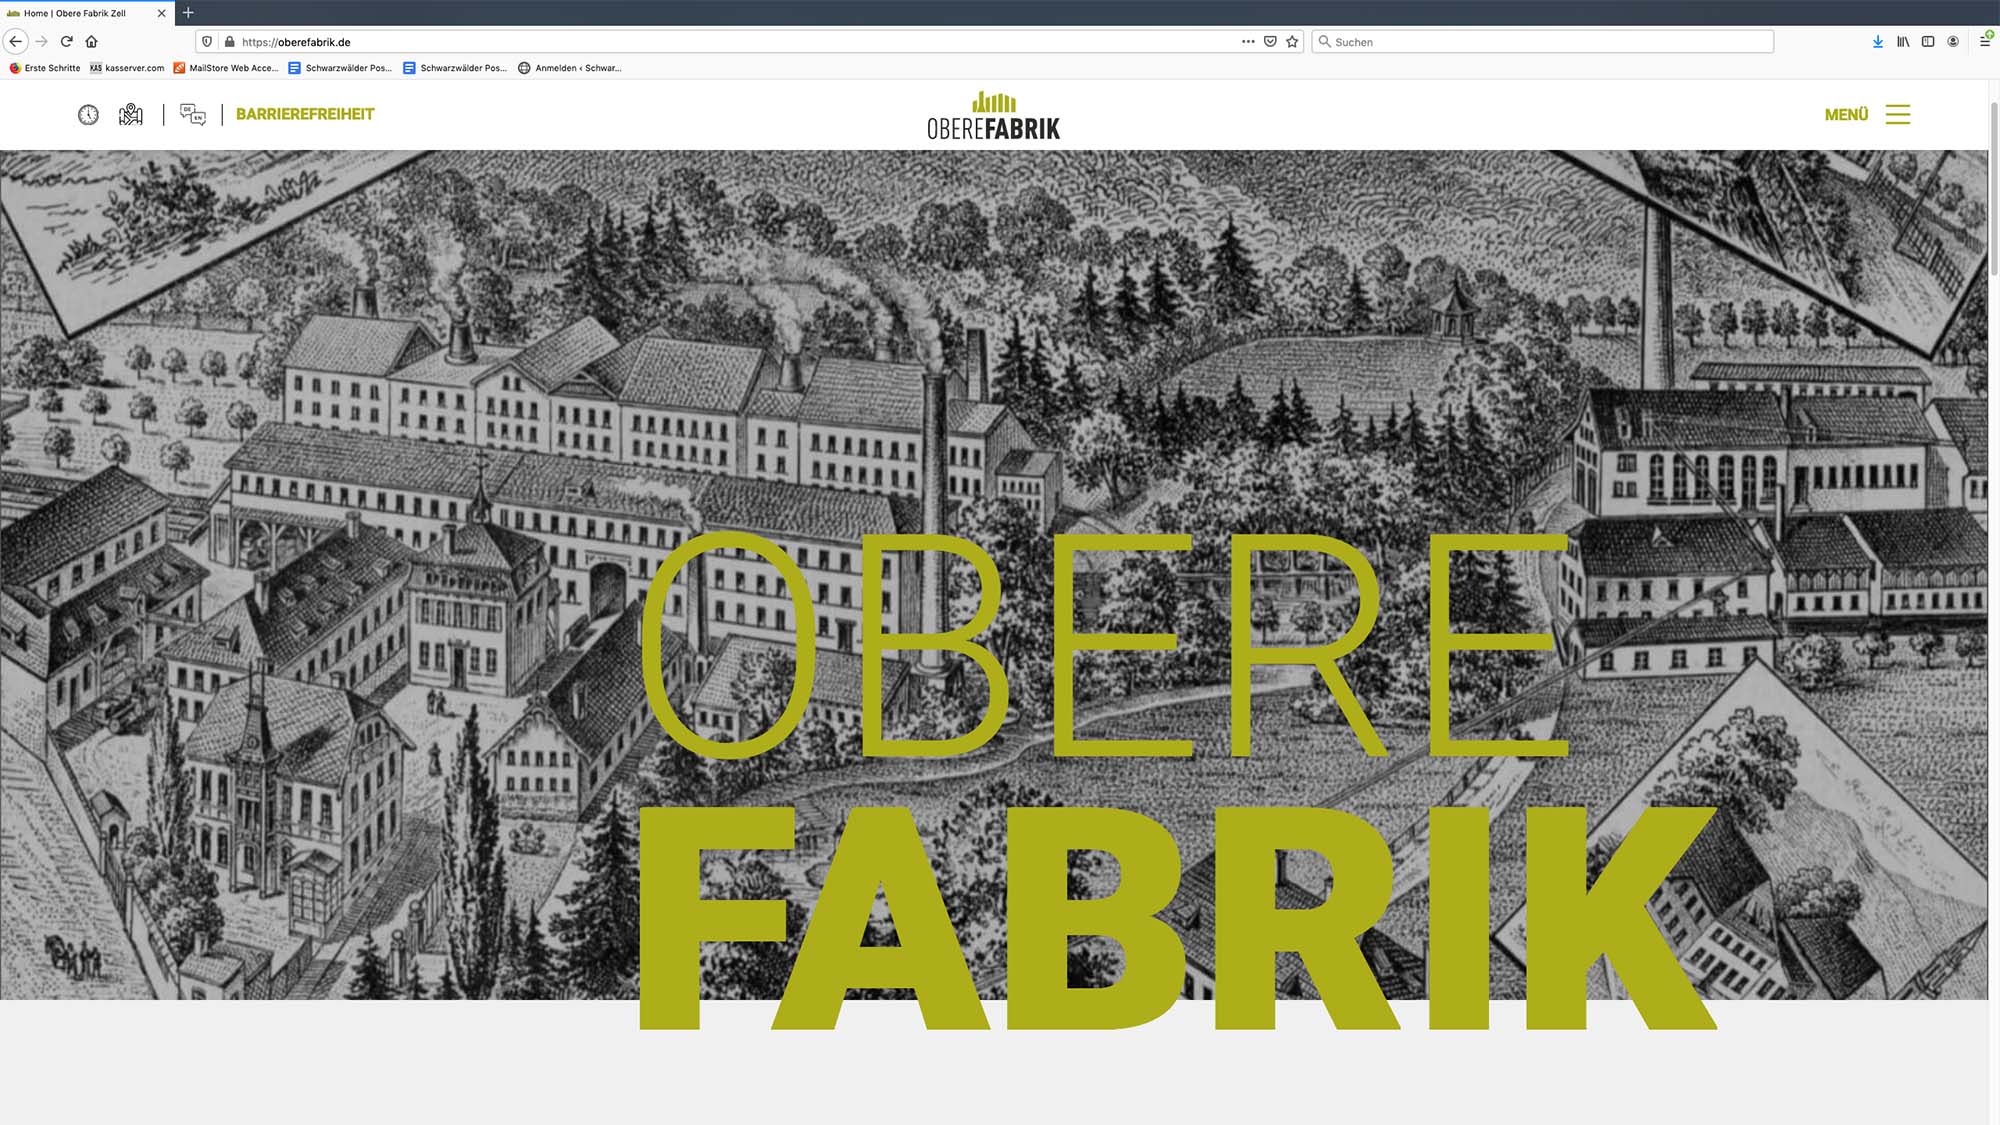Expand the MENÜ hamburger menu
Image resolution: width=2000 pixels, height=1125 pixels.
(1897, 114)
